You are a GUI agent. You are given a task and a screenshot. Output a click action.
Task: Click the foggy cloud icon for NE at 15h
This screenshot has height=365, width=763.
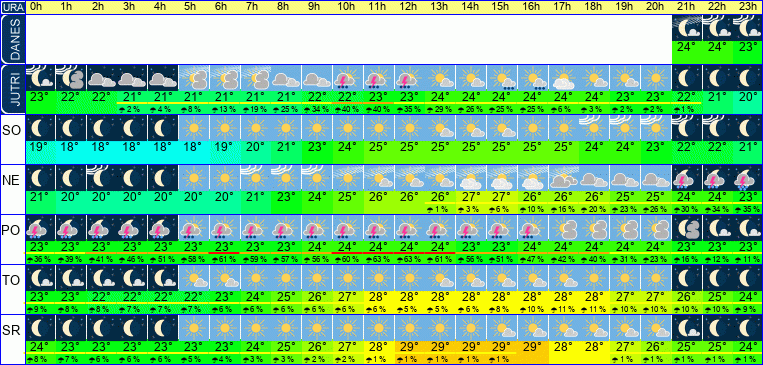coord(502,178)
